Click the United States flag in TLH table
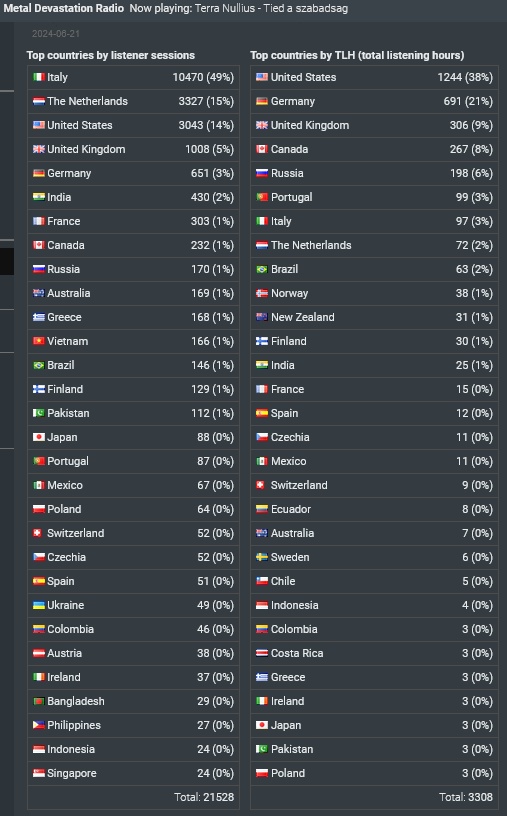 point(262,77)
